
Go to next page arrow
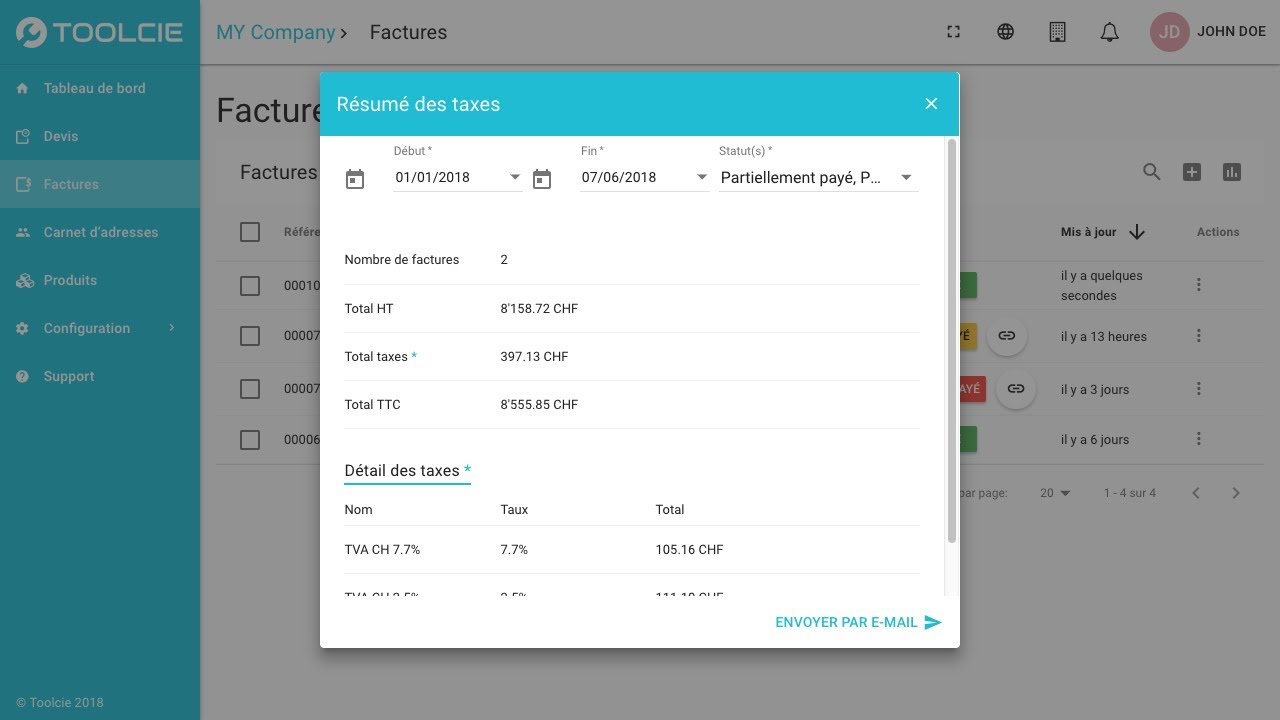pos(1236,493)
